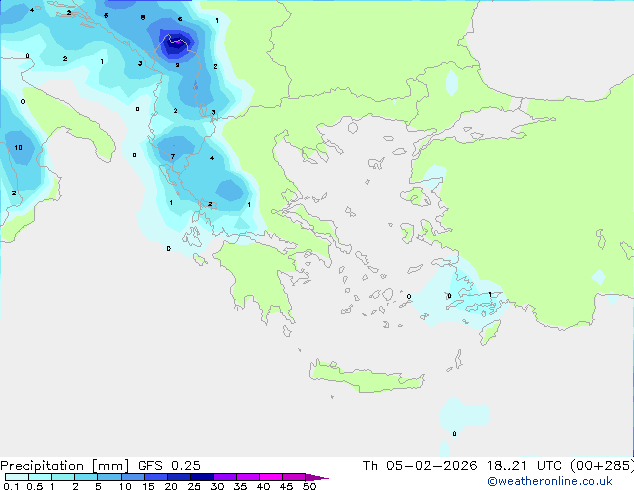This screenshot has height=490, width=634.
Task: Select legend swatch between 0.1 and 0.5
Action: click(x=17, y=477)
